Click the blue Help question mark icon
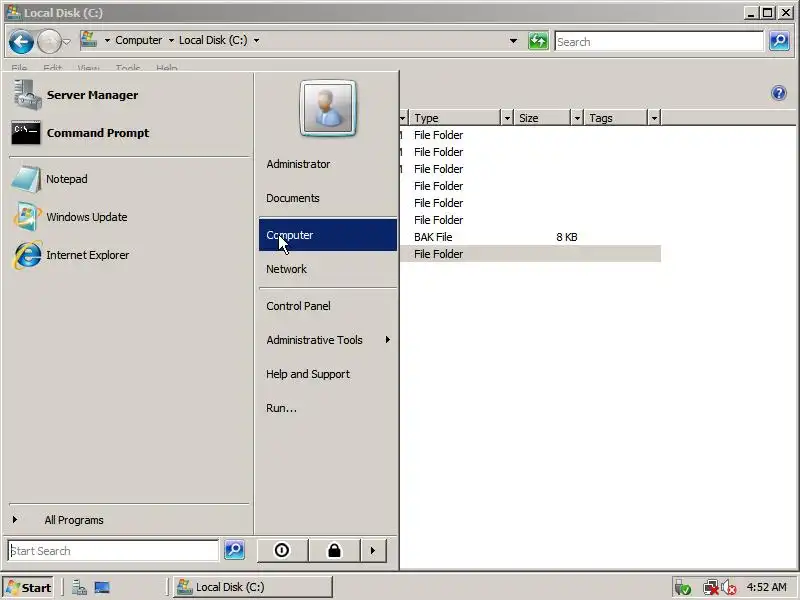Image resolution: width=800 pixels, height=600 pixels. coord(779,93)
